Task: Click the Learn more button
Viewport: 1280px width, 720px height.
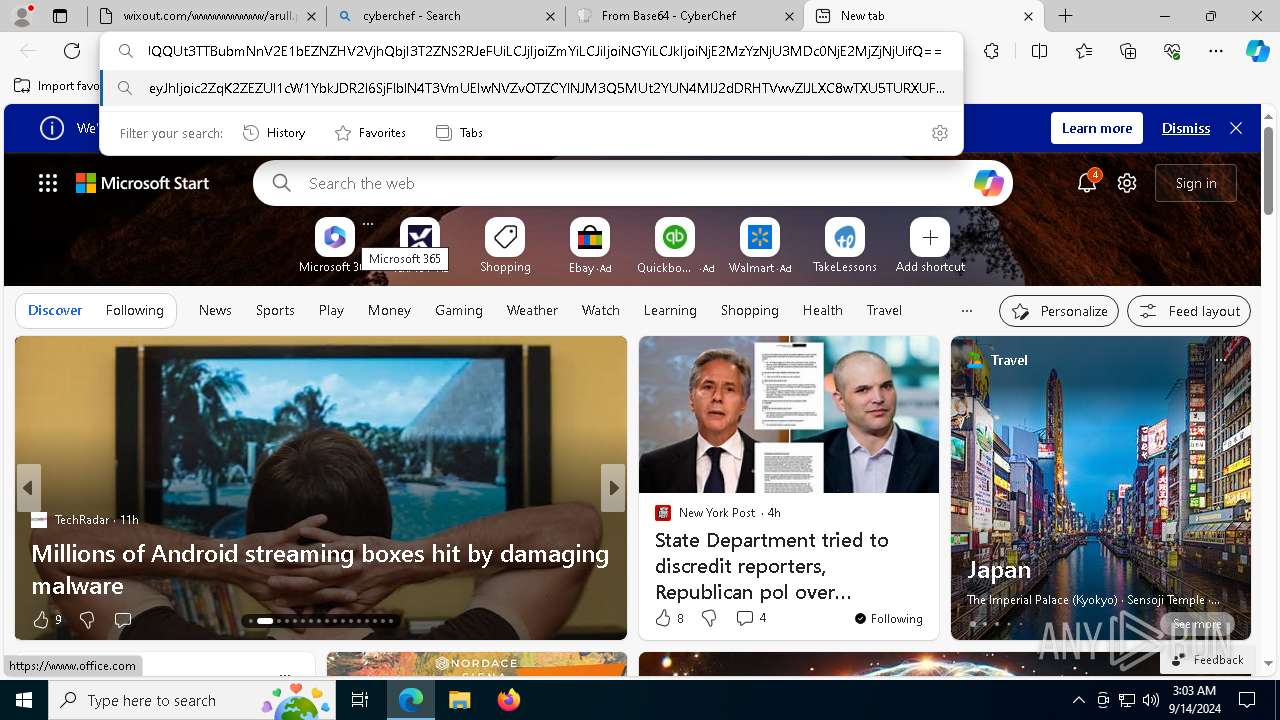Action: click(1097, 128)
